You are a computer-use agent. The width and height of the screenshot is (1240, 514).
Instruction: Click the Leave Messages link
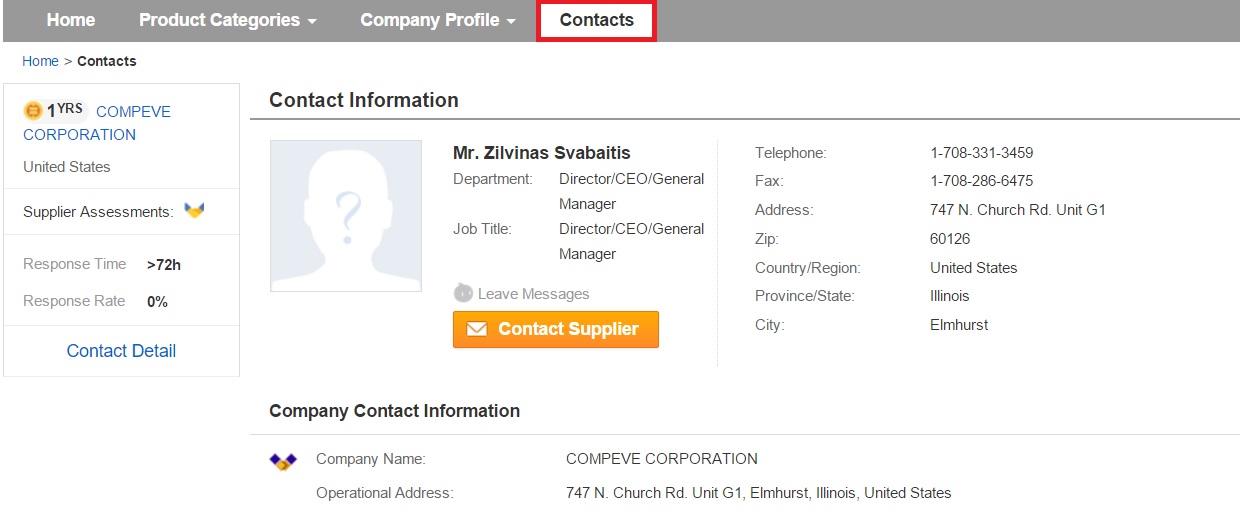[533, 294]
